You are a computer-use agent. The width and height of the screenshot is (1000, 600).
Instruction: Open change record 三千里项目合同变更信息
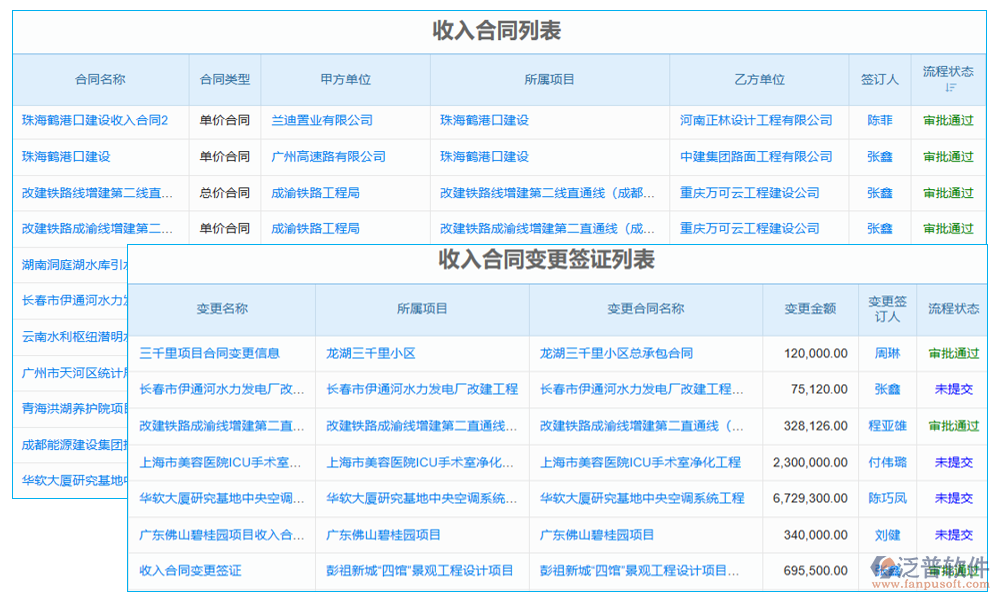(222, 353)
